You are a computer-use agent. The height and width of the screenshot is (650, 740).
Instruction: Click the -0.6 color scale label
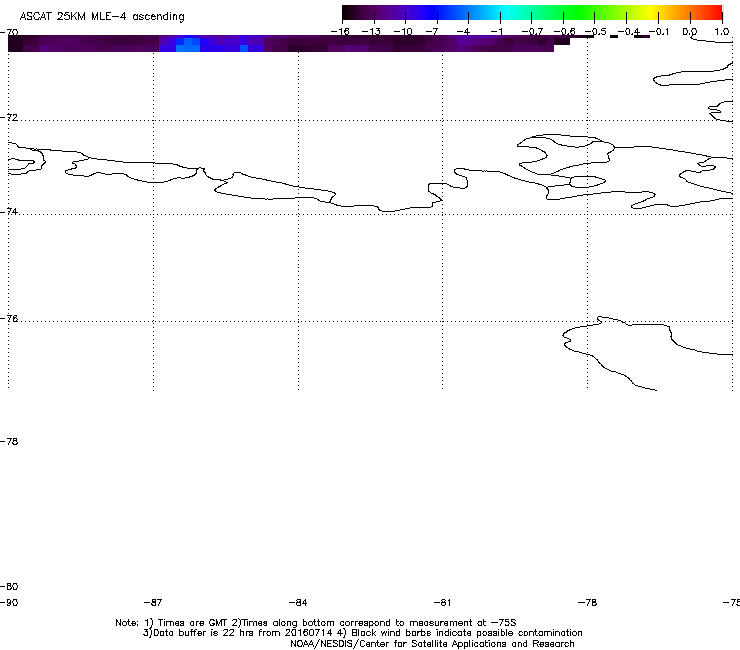[x=564, y=32]
